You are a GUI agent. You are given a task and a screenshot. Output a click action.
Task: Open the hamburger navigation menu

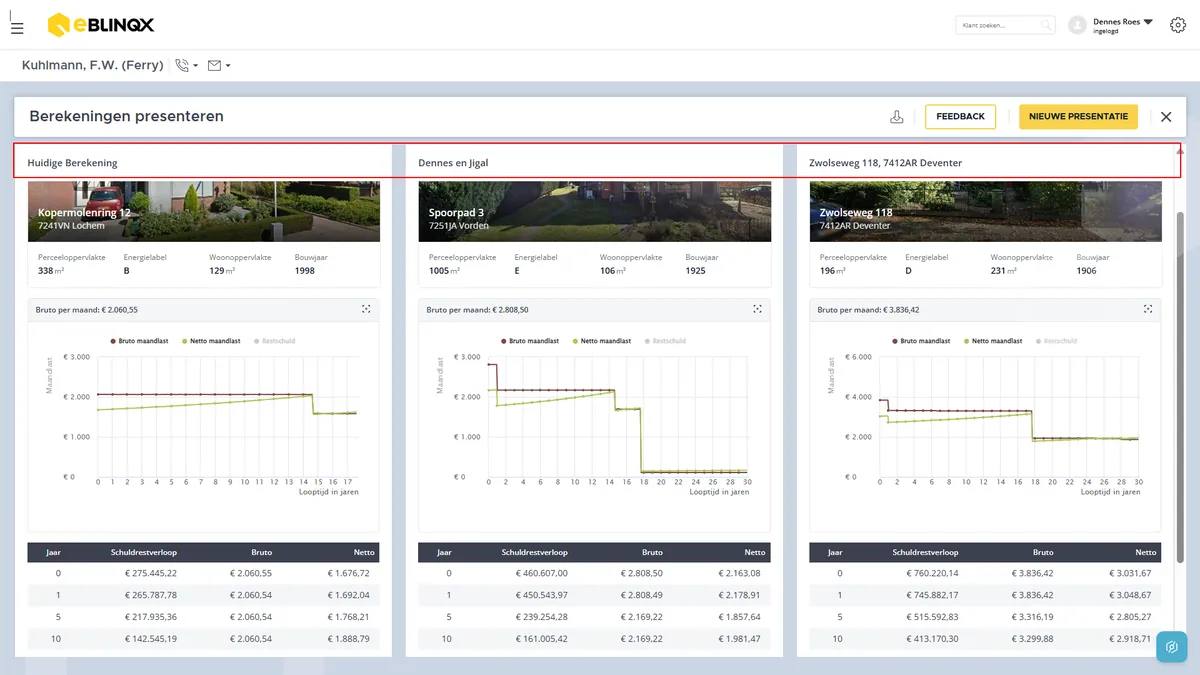coord(17,27)
